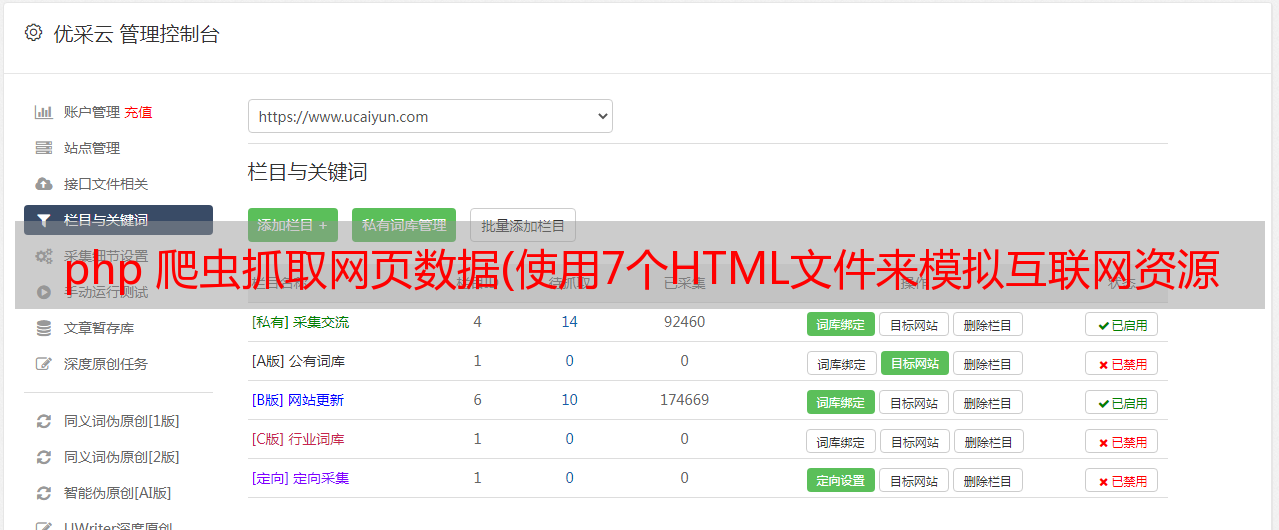Click 目标网站 in the 行业词库 row
Screen dimensions: 1279x530
click(914, 441)
